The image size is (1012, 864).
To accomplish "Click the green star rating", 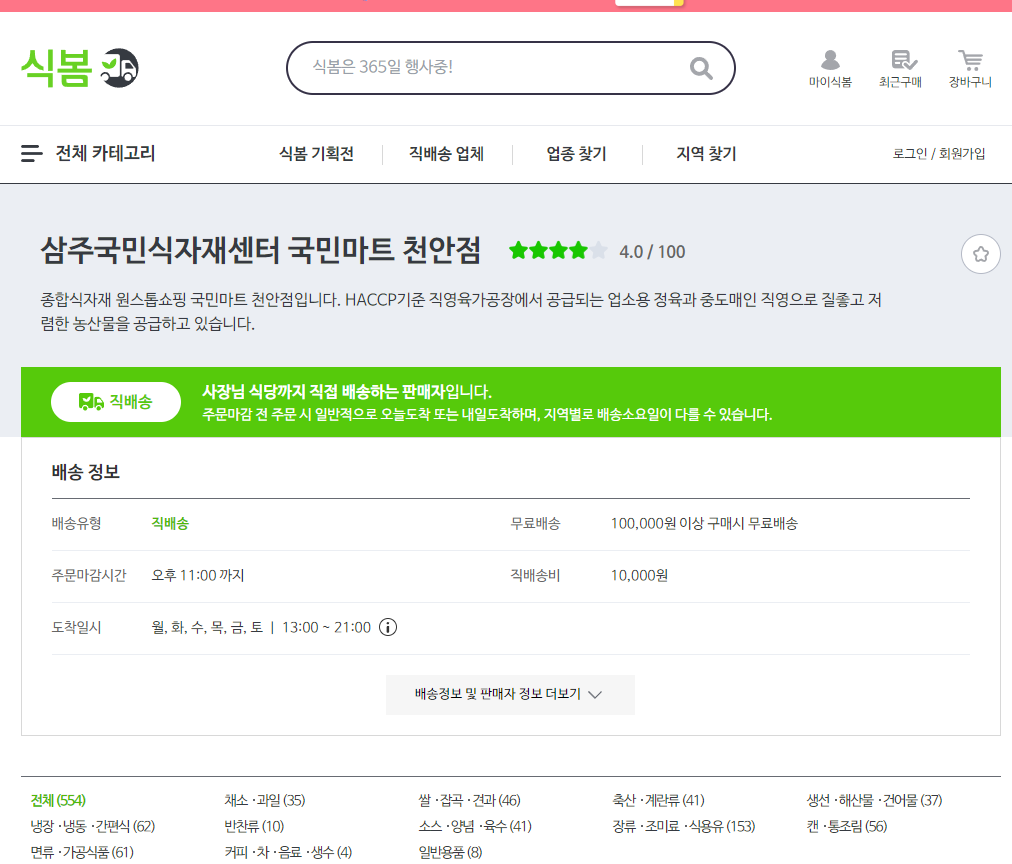I will click(x=558, y=250).
